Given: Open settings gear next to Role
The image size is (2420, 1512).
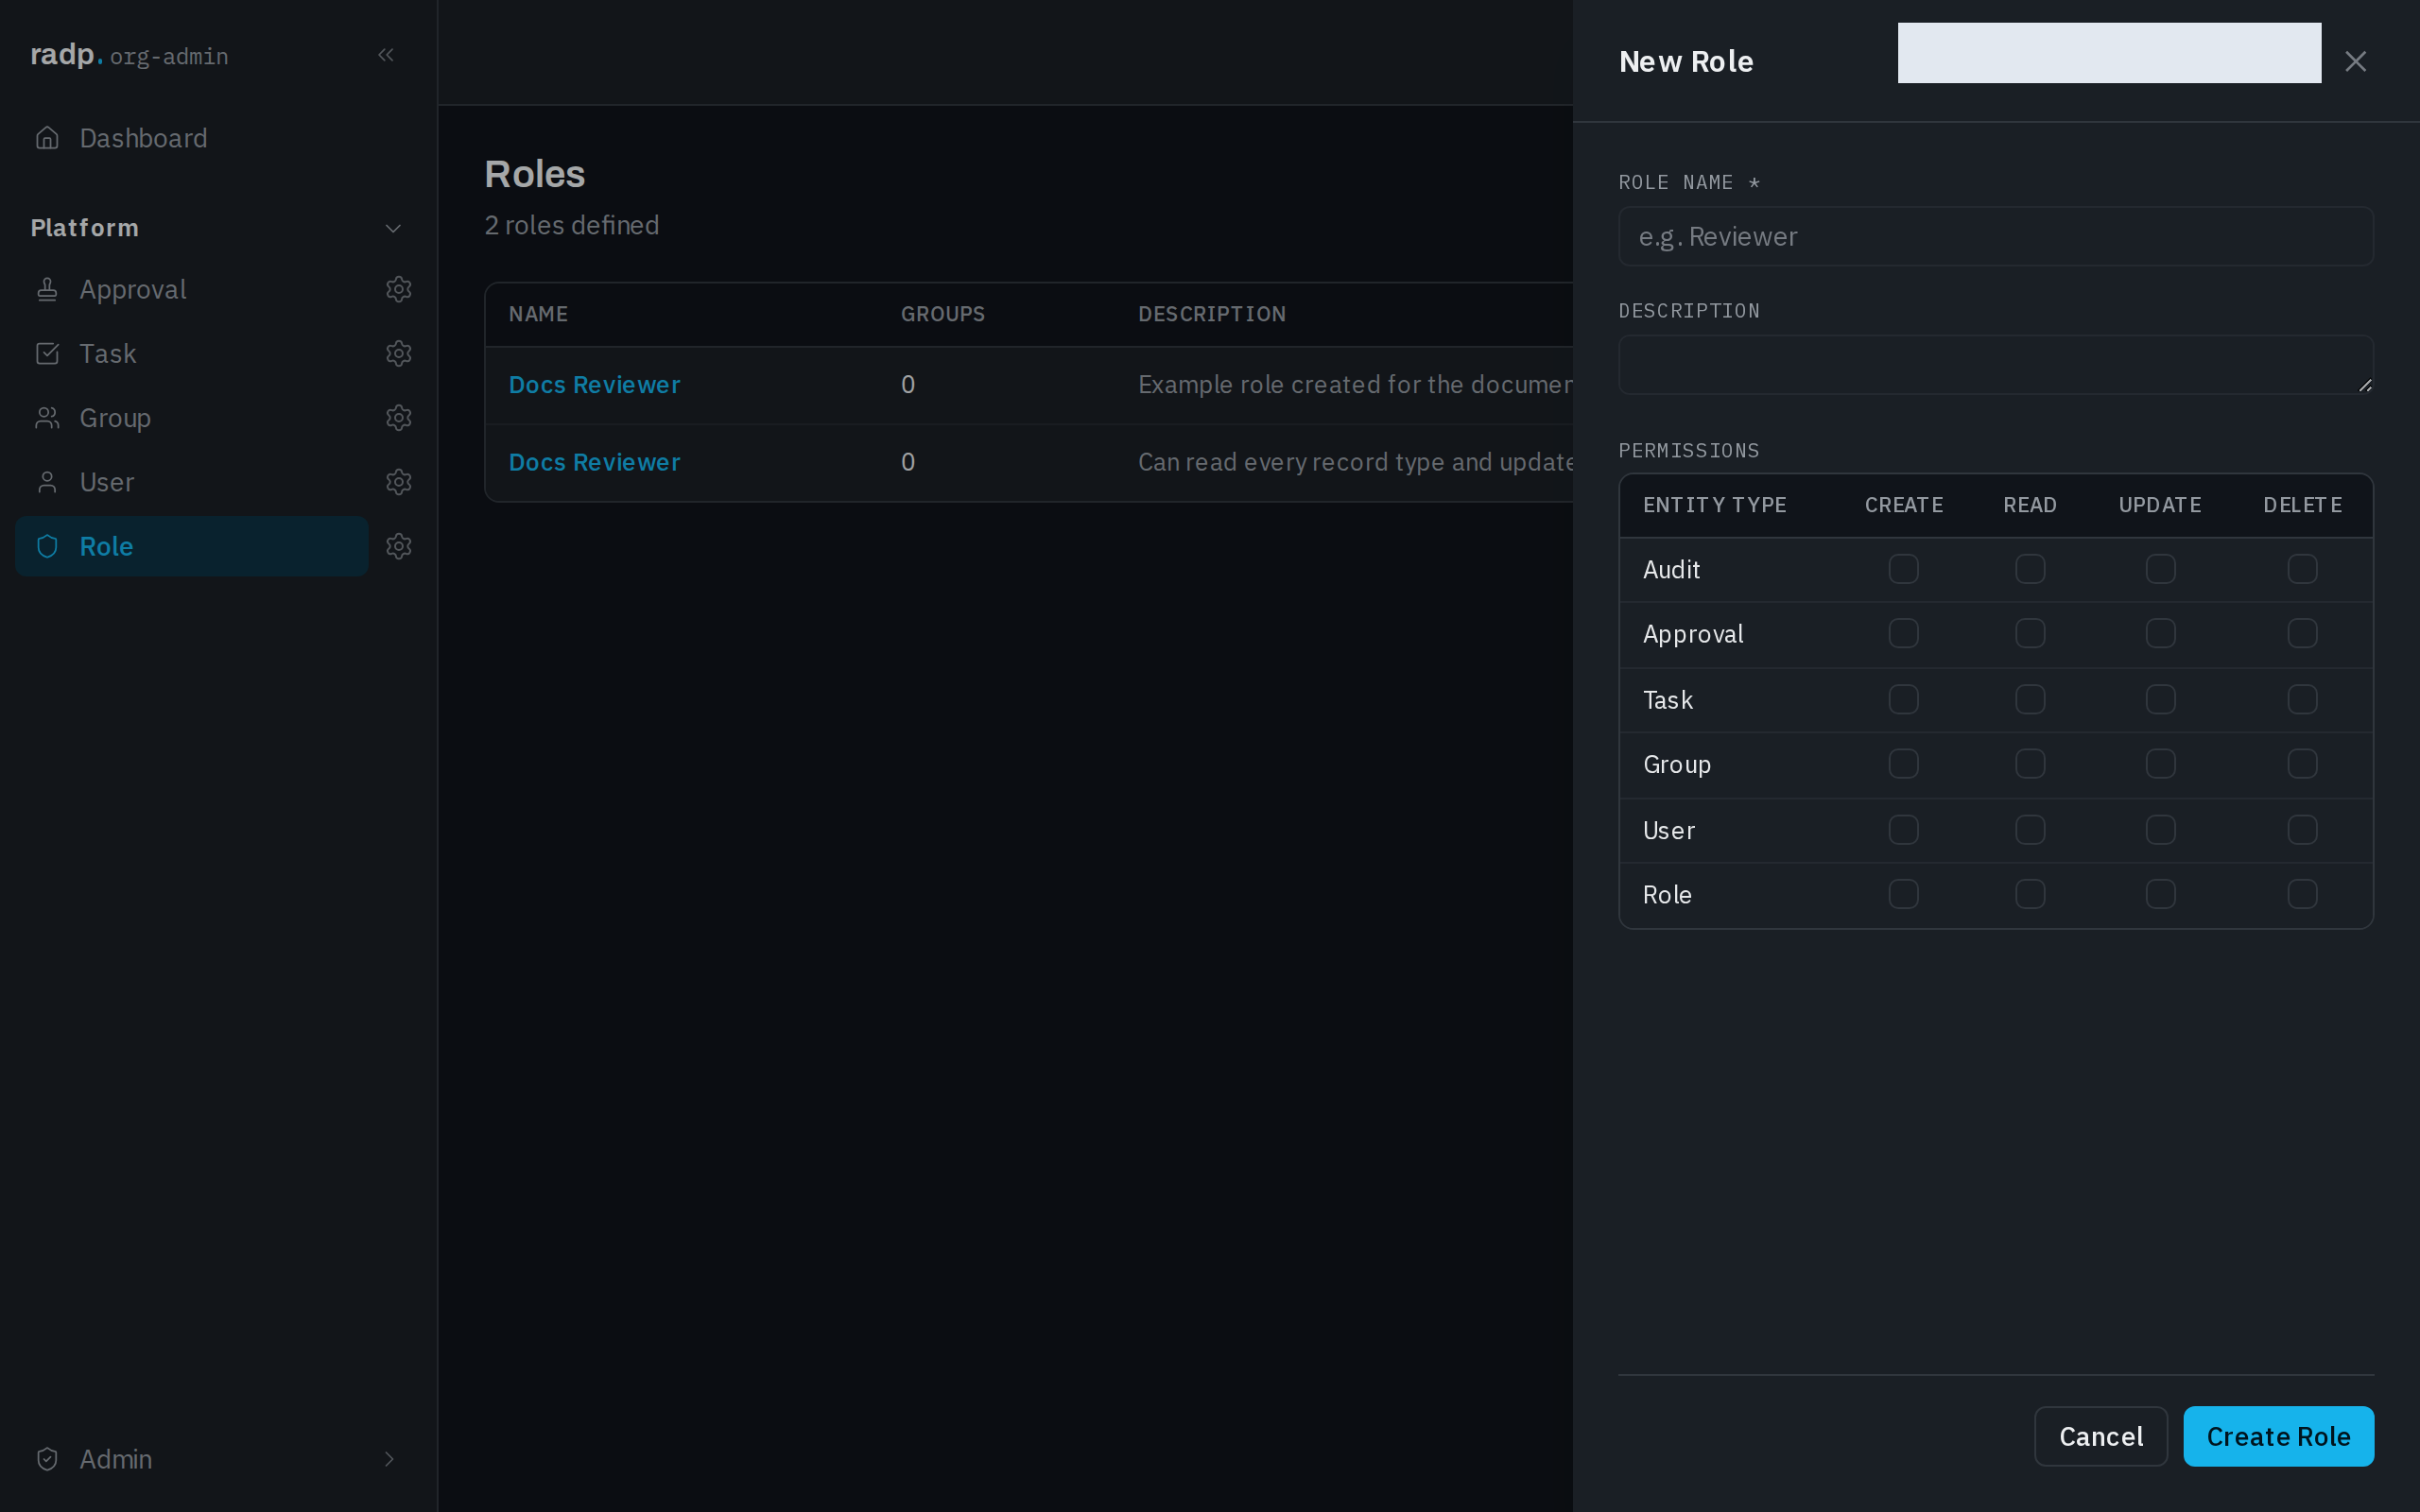Looking at the screenshot, I should point(399,546).
